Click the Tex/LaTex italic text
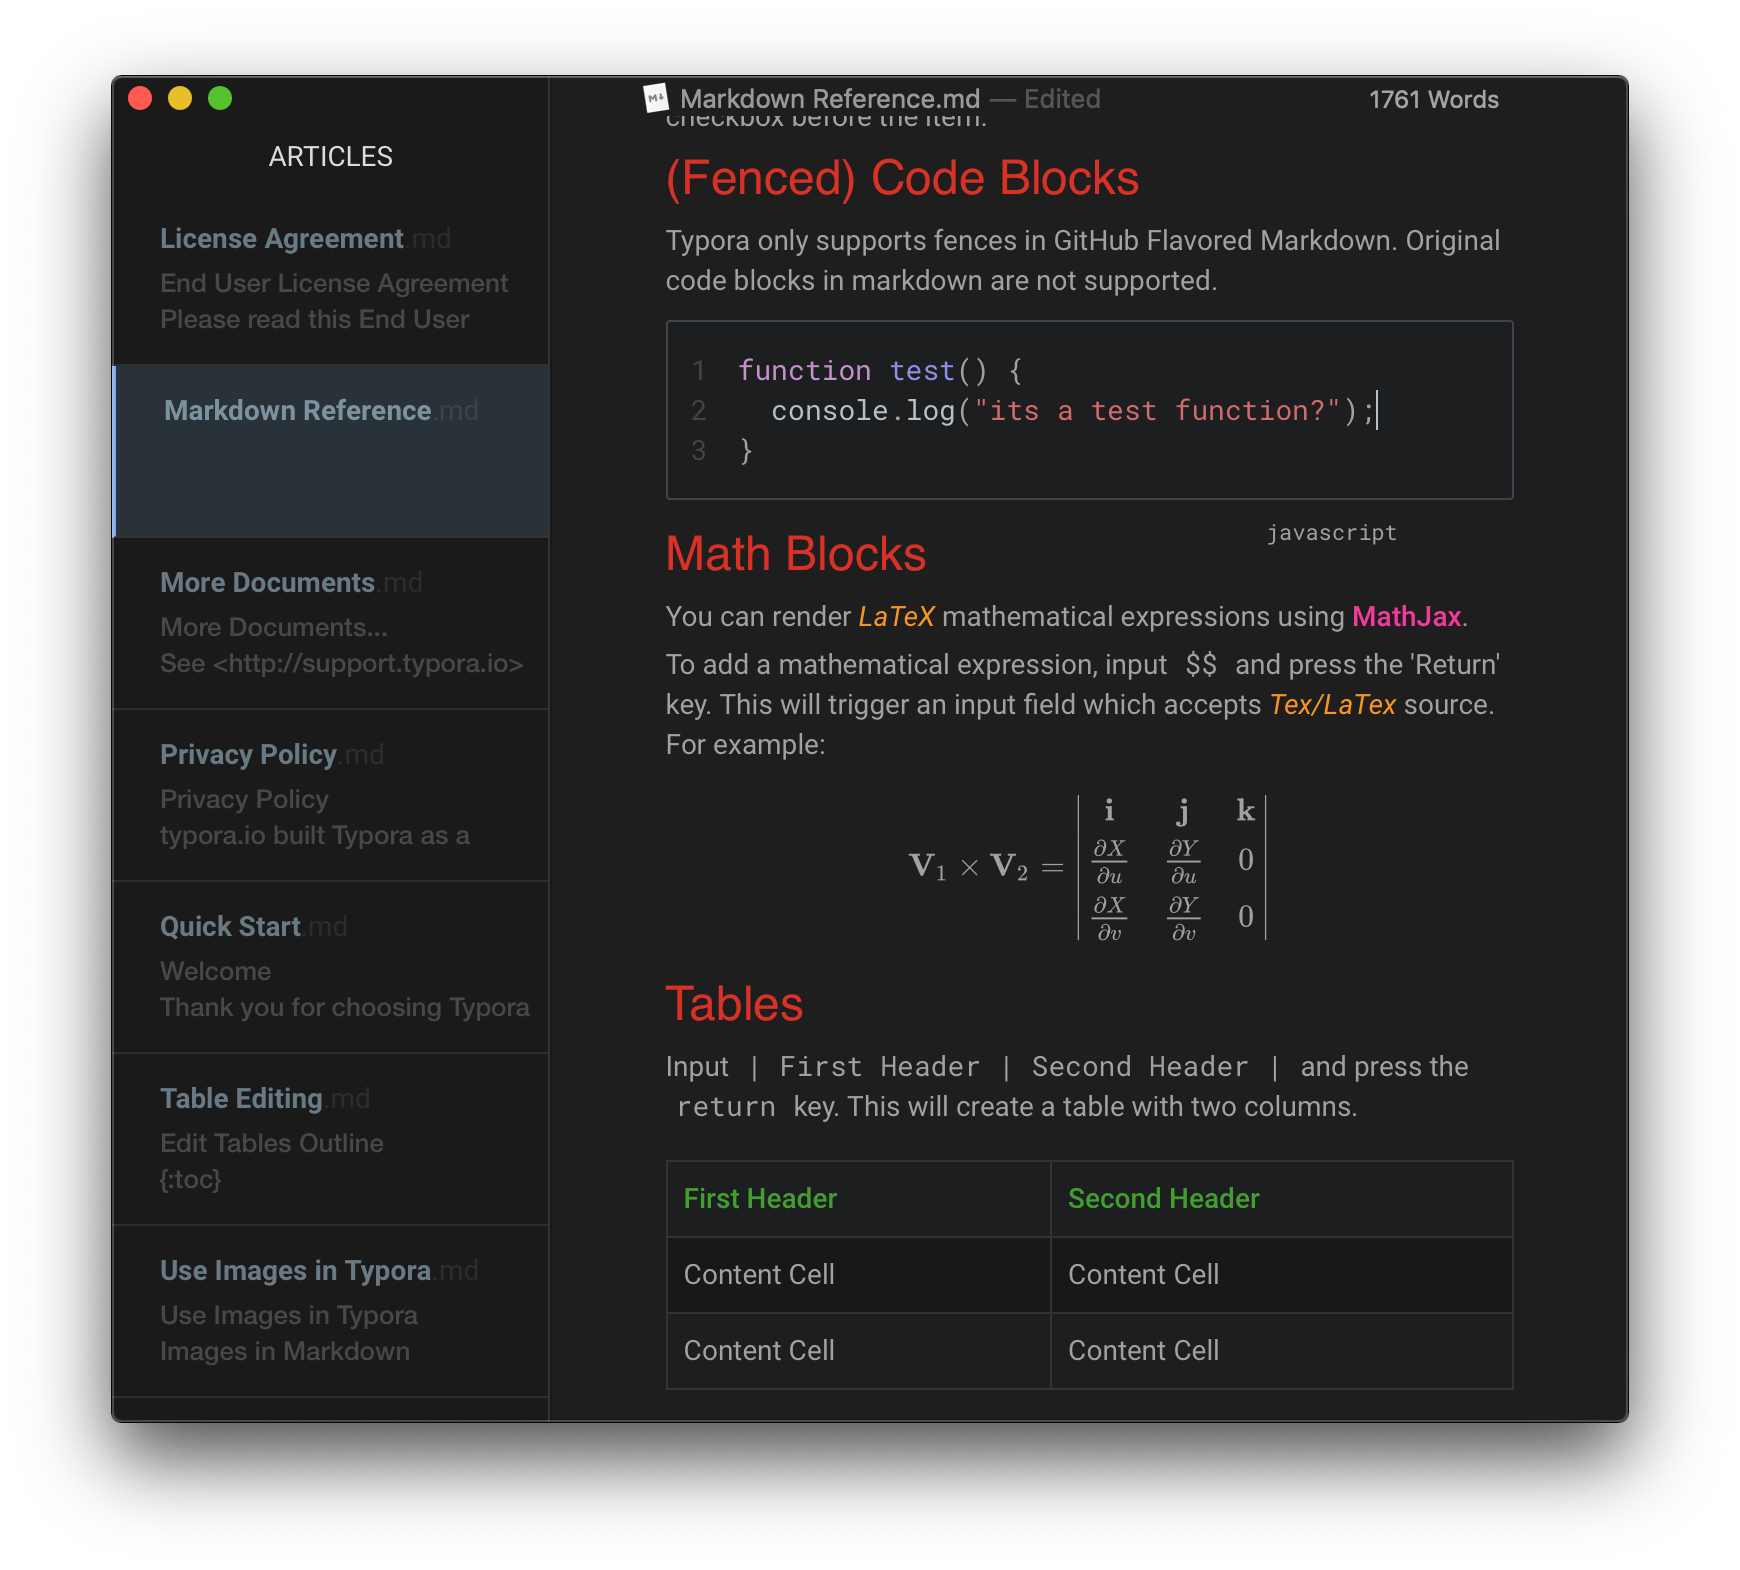 point(1332,704)
